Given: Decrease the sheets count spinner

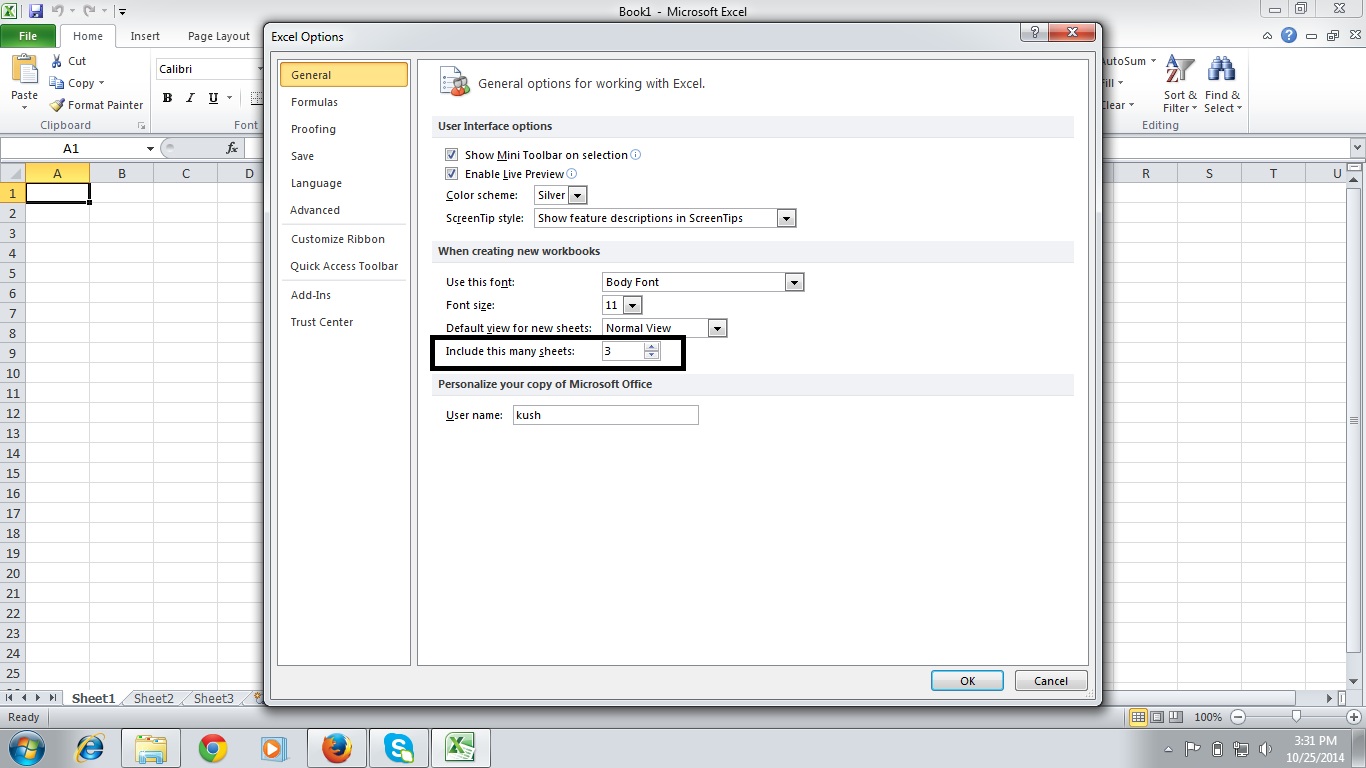Looking at the screenshot, I should click(652, 355).
